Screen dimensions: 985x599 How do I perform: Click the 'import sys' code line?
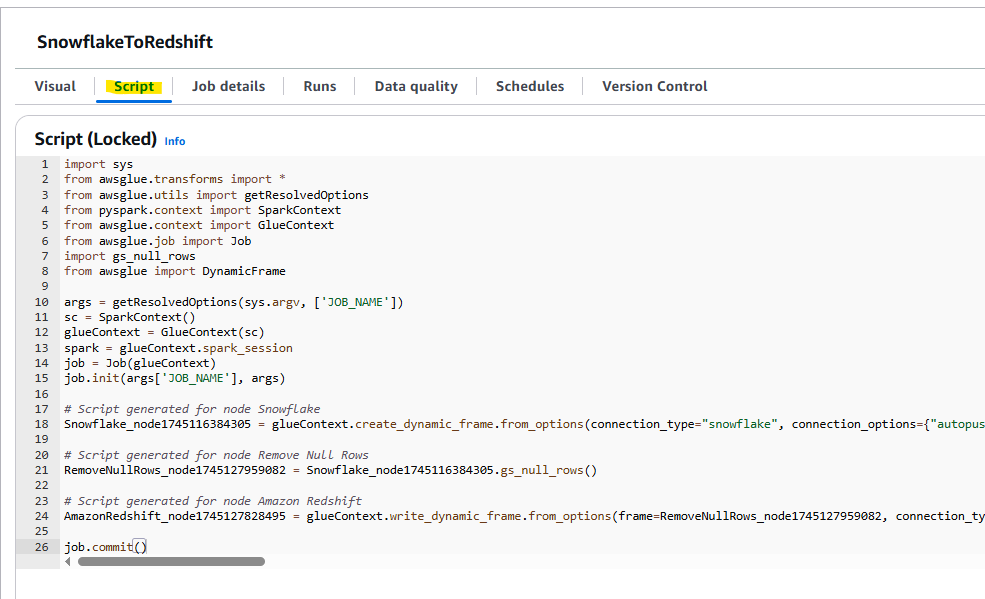tap(99, 164)
